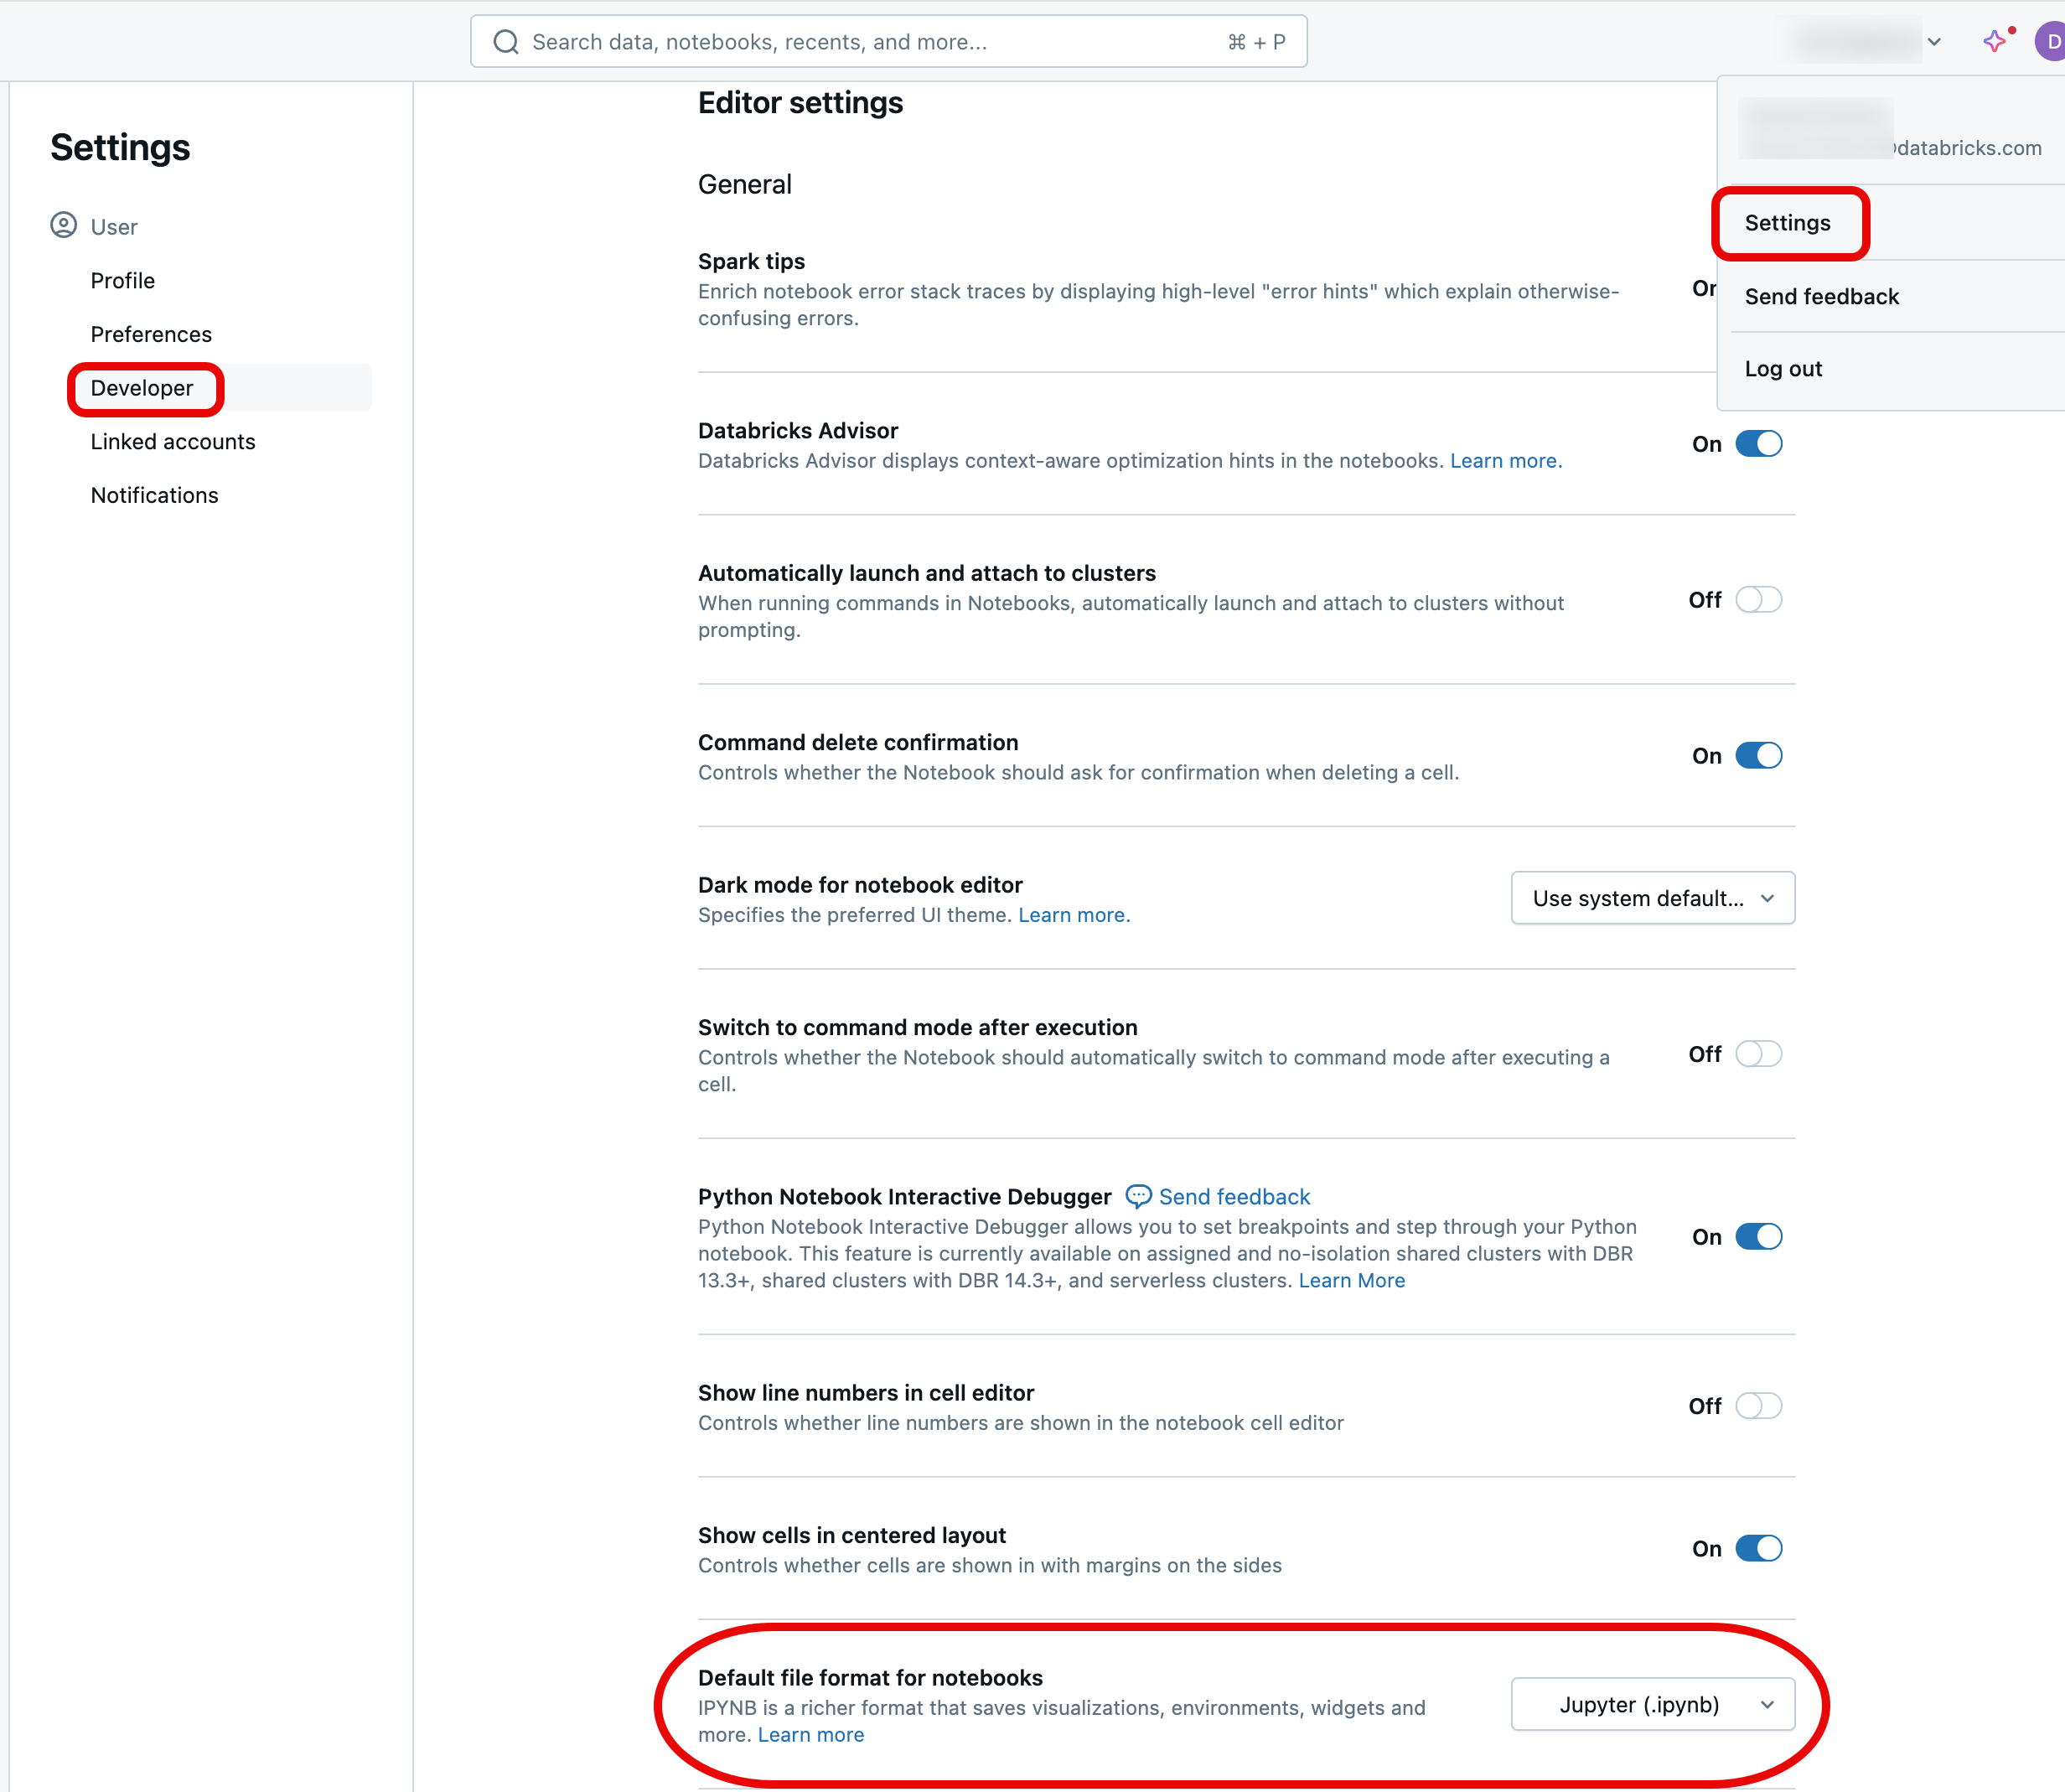Toggle Databricks Advisor switch on
The width and height of the screenshot is (2065, 1792).
pyautogui.click(x=1757, y=443)
